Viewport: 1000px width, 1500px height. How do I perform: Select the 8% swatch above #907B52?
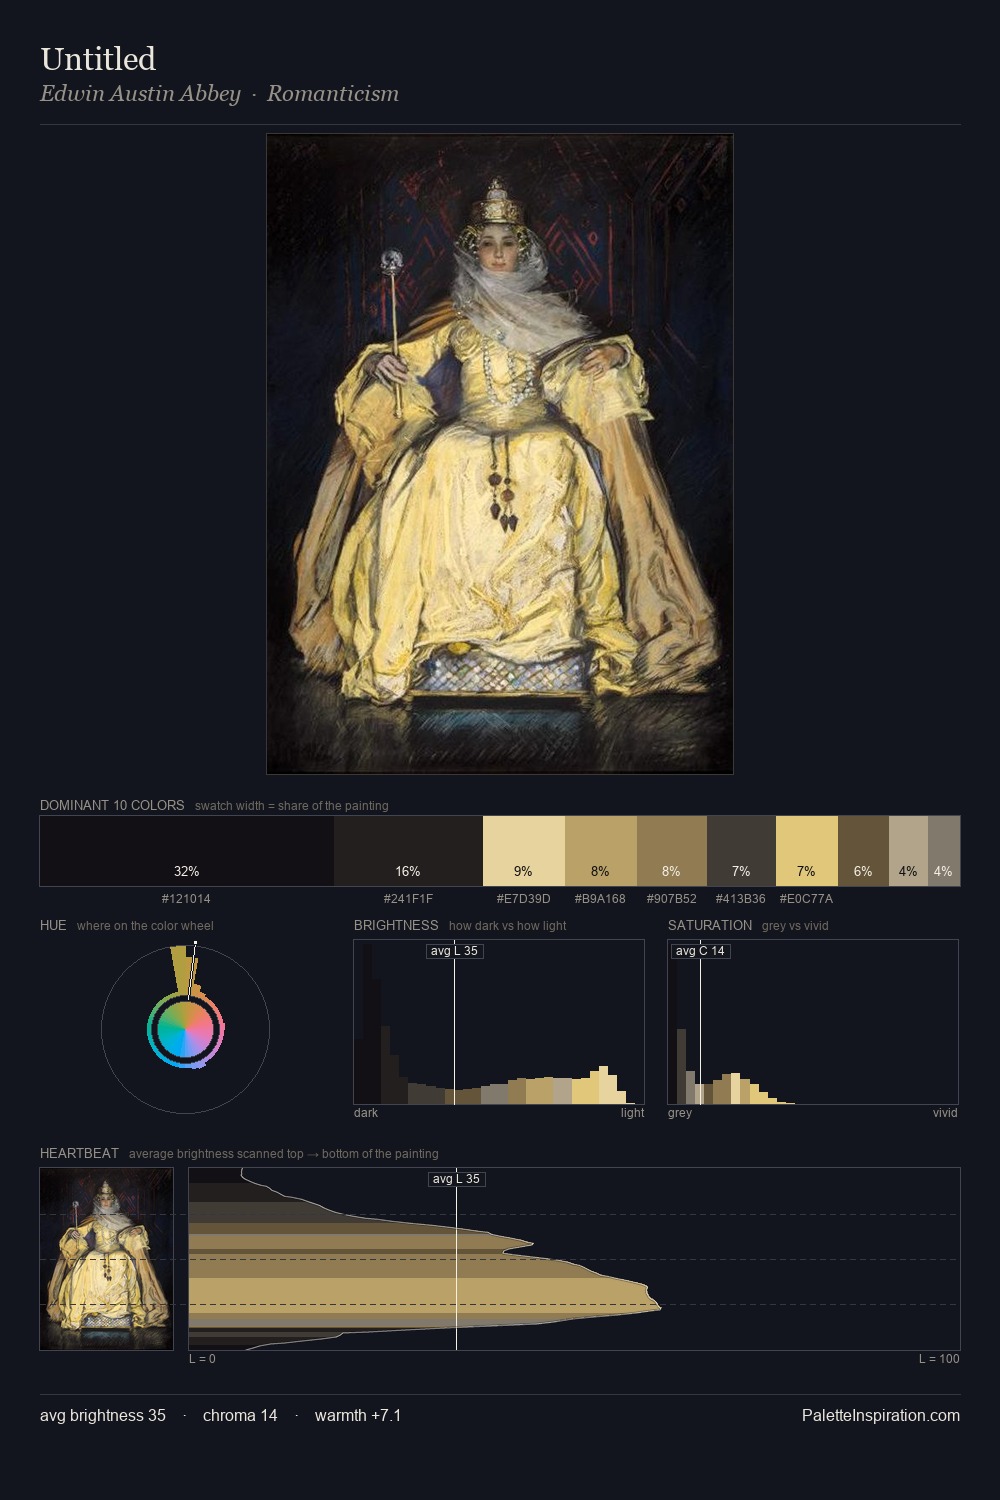pos(672,851)
